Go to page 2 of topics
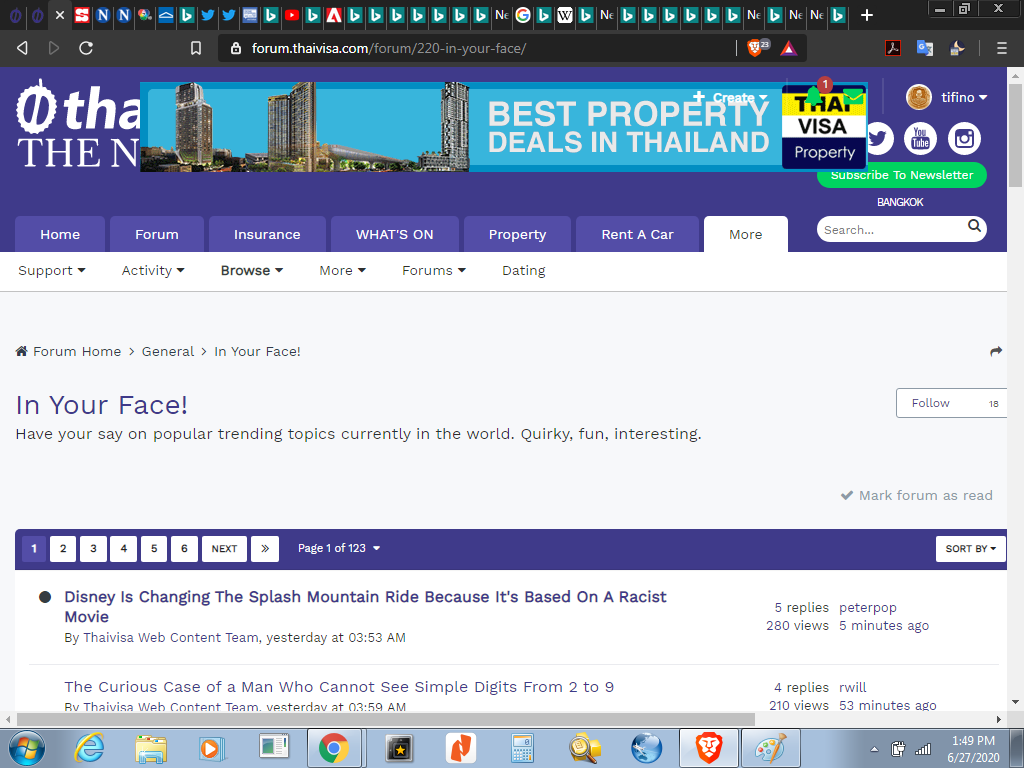 tap(63, 549)
